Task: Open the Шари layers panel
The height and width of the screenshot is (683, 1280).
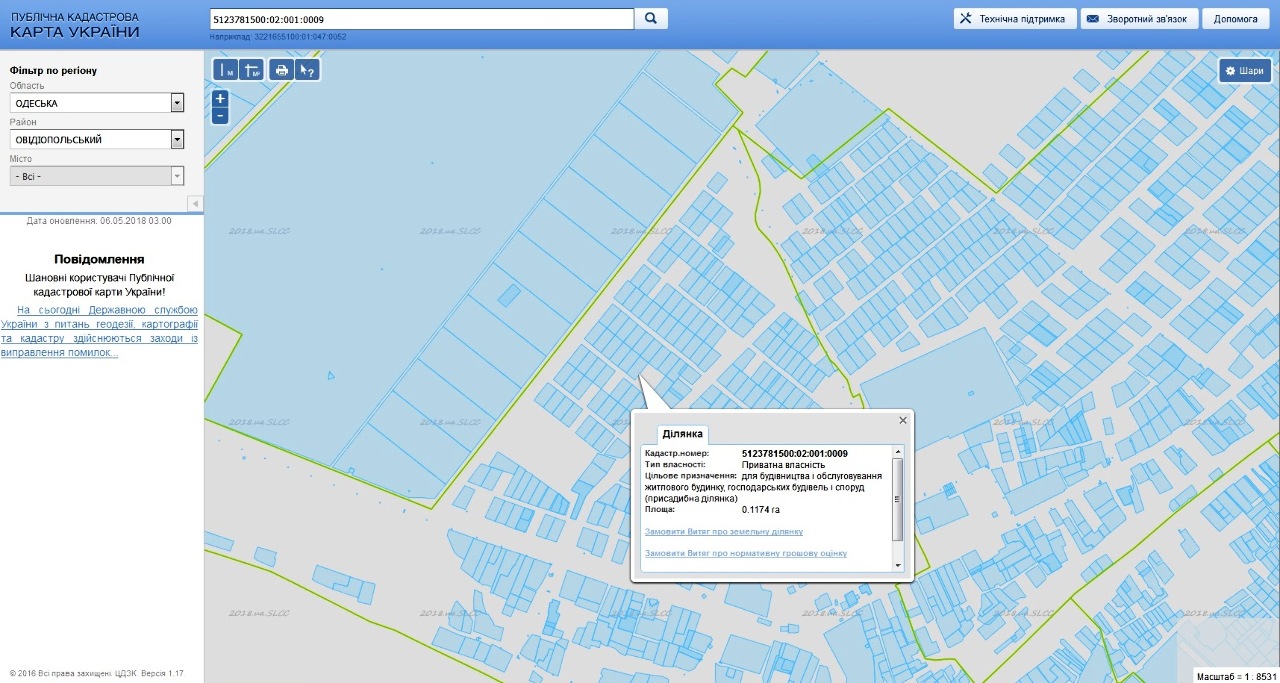Action: [x=1245, y=71]
